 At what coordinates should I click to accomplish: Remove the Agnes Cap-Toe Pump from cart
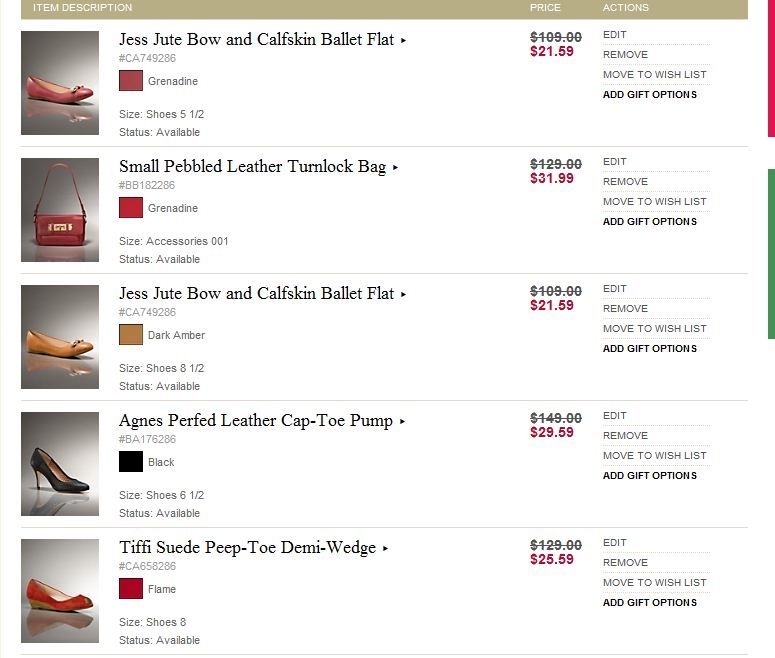[x=625, y=436]
